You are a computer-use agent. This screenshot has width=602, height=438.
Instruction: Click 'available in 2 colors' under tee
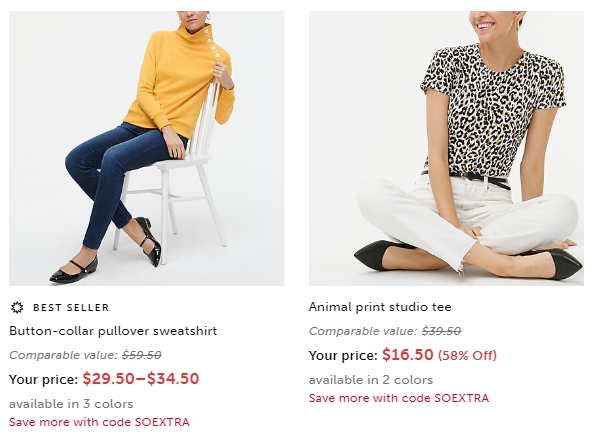pos(371,380)
